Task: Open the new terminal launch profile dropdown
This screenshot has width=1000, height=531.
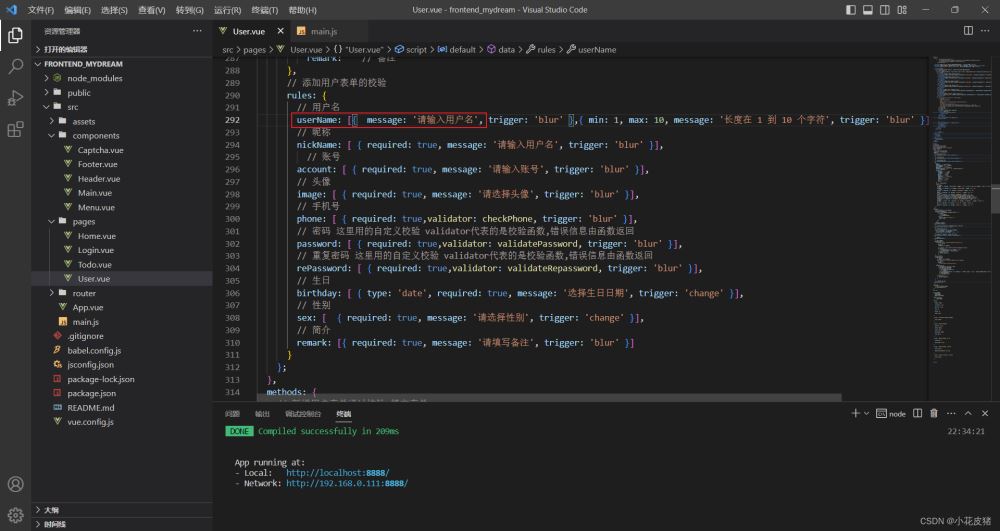Action: click(x=867, y=413)
